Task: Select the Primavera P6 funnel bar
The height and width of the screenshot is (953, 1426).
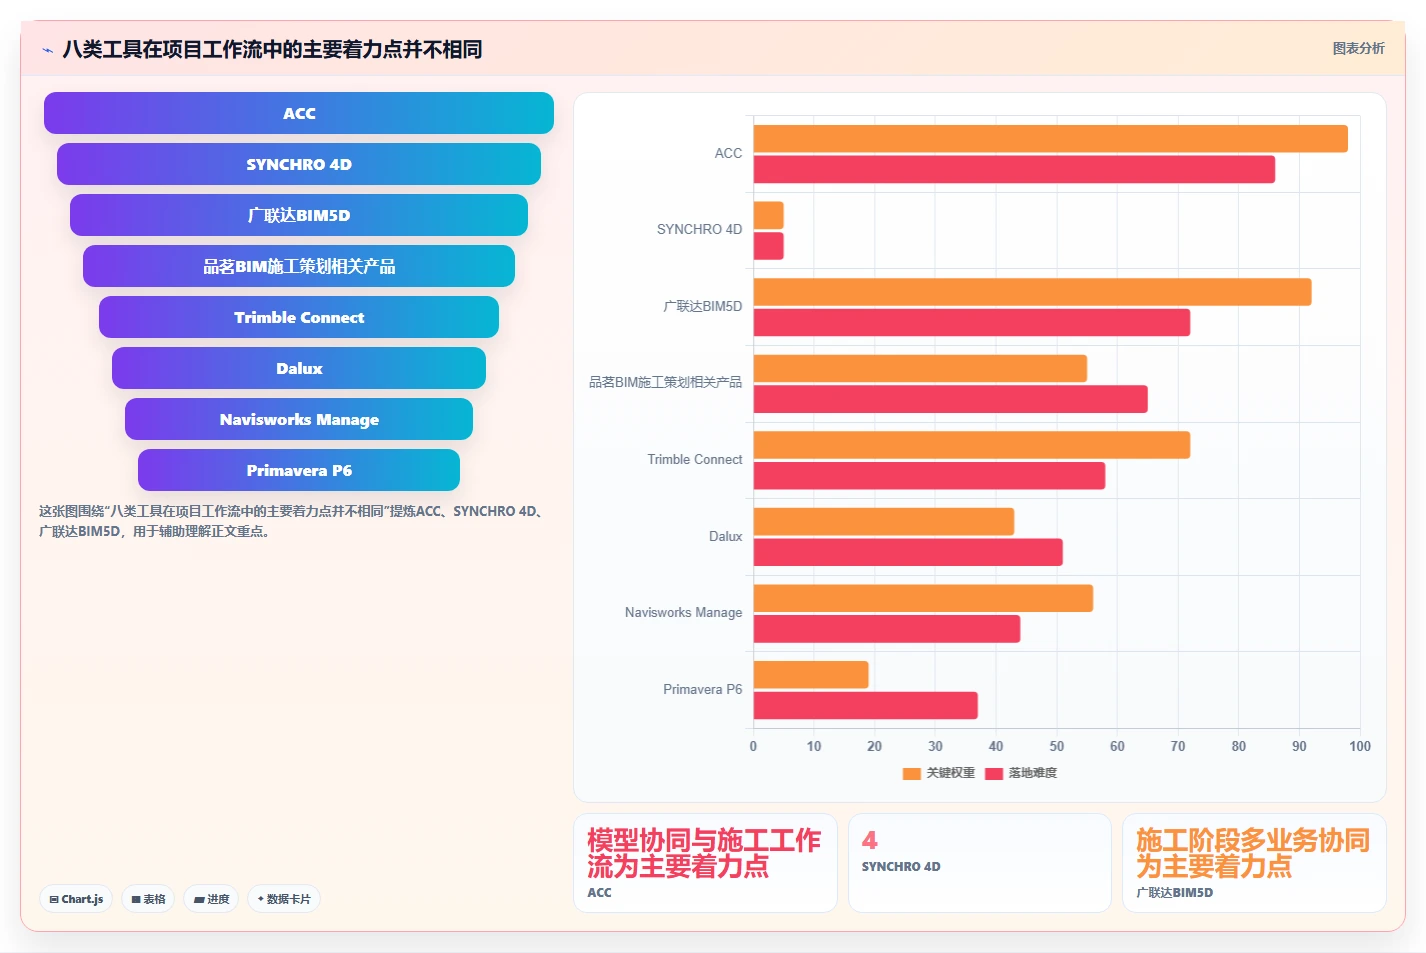Action: click(x=299, y=470)
